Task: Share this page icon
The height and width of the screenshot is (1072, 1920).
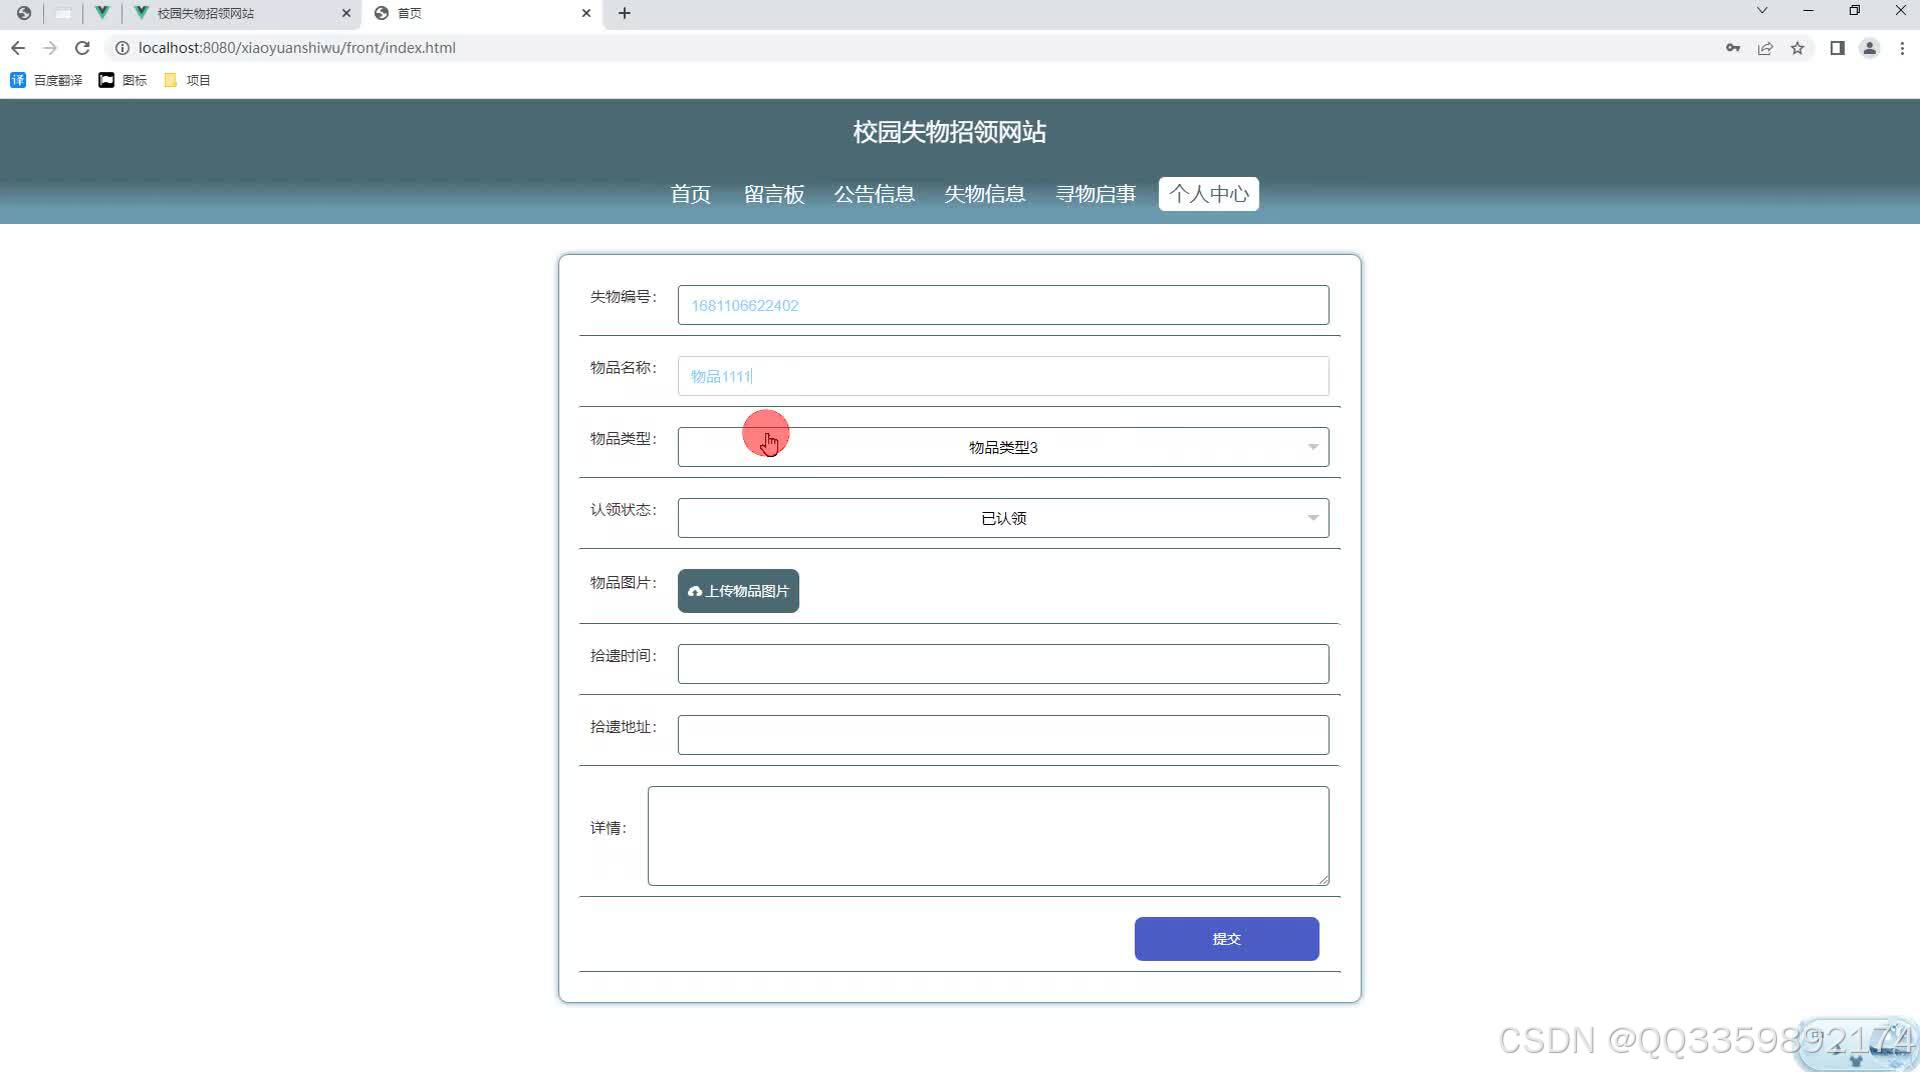Action: pyautogui.click(x=1765, y=48)
